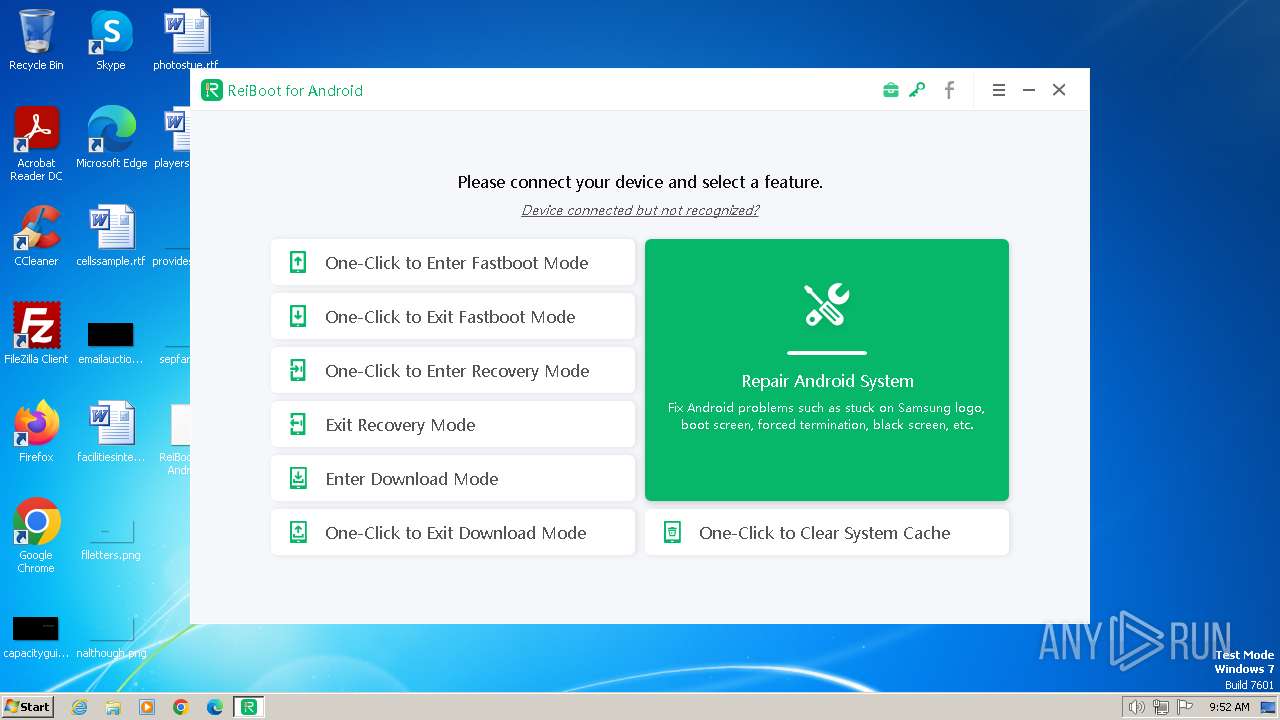Open the toolbox icon in ReiBoot header
This screenshot has width=1280, height=720.
click(890, 90)
